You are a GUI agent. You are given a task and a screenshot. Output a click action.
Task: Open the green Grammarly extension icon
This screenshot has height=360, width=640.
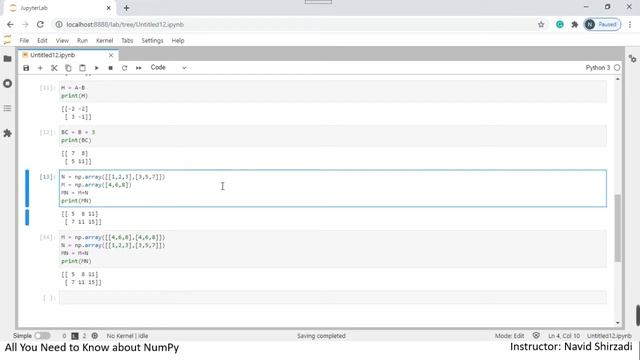tap(560, 24)
